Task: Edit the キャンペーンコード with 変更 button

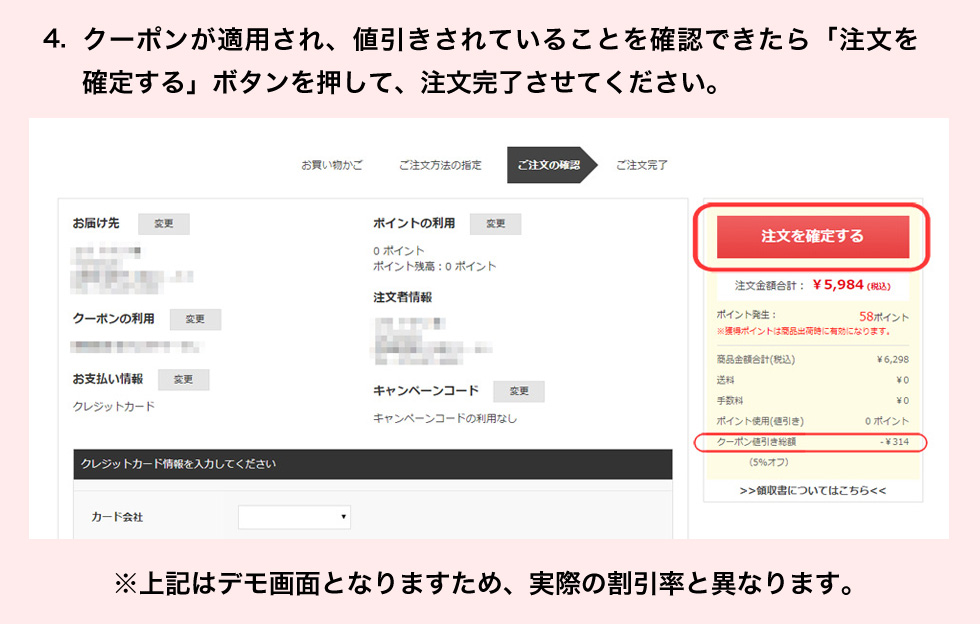Action: click(x=518, y=391)
